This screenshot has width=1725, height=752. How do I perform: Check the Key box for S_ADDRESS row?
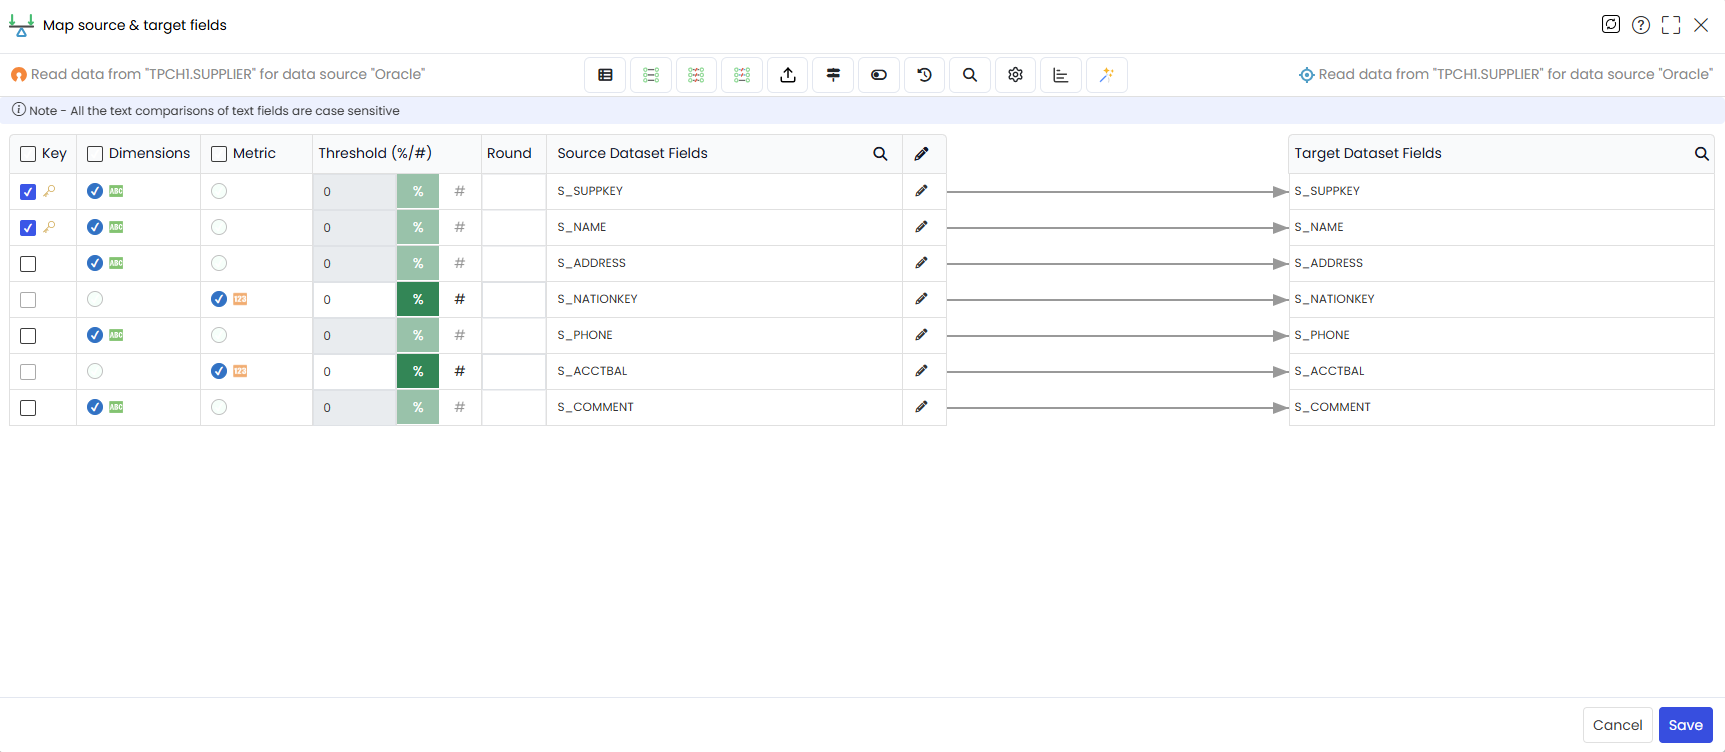[28, 264]
